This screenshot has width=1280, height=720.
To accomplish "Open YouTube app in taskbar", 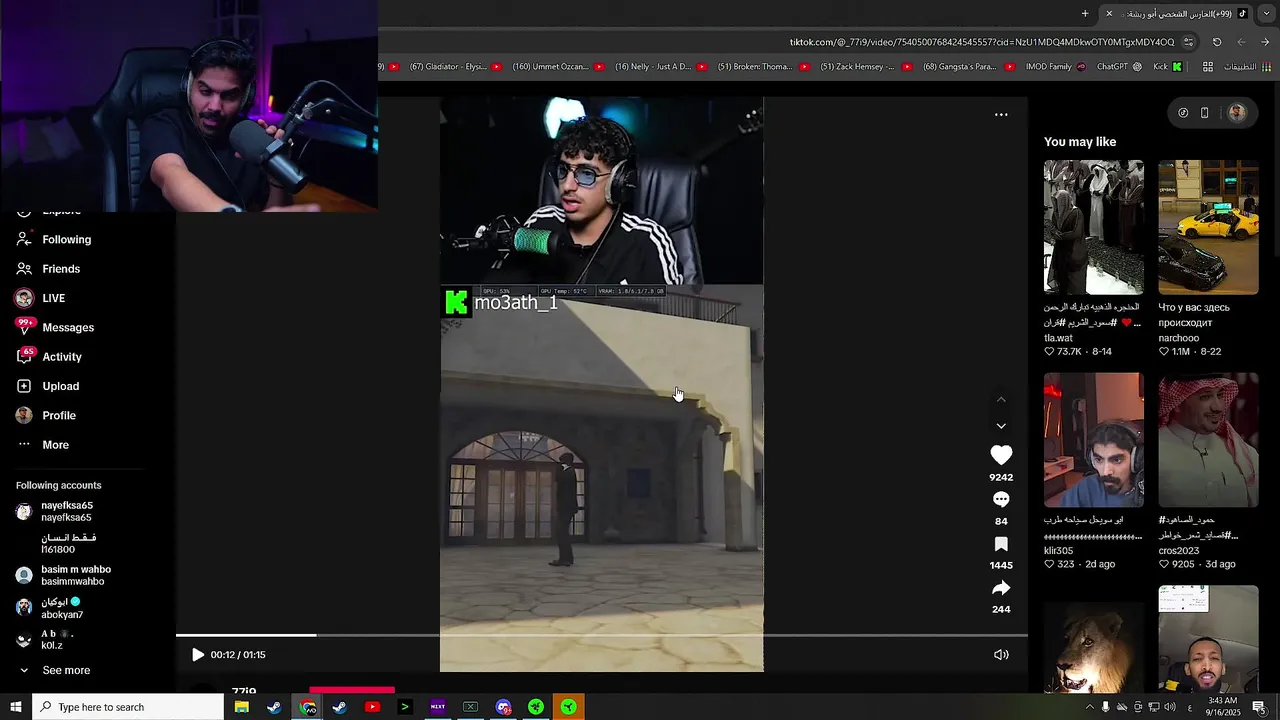I will click(372, 707).
